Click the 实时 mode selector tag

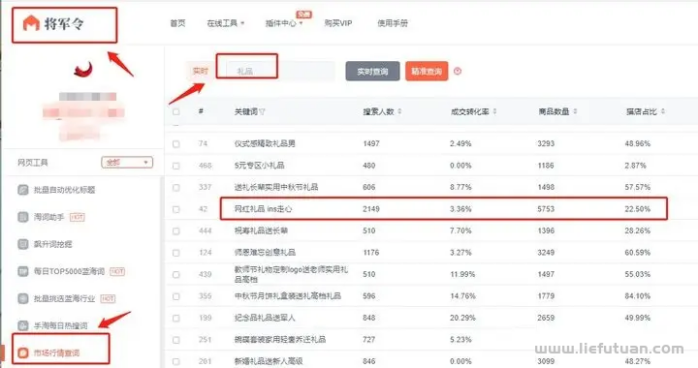(200, 71)
